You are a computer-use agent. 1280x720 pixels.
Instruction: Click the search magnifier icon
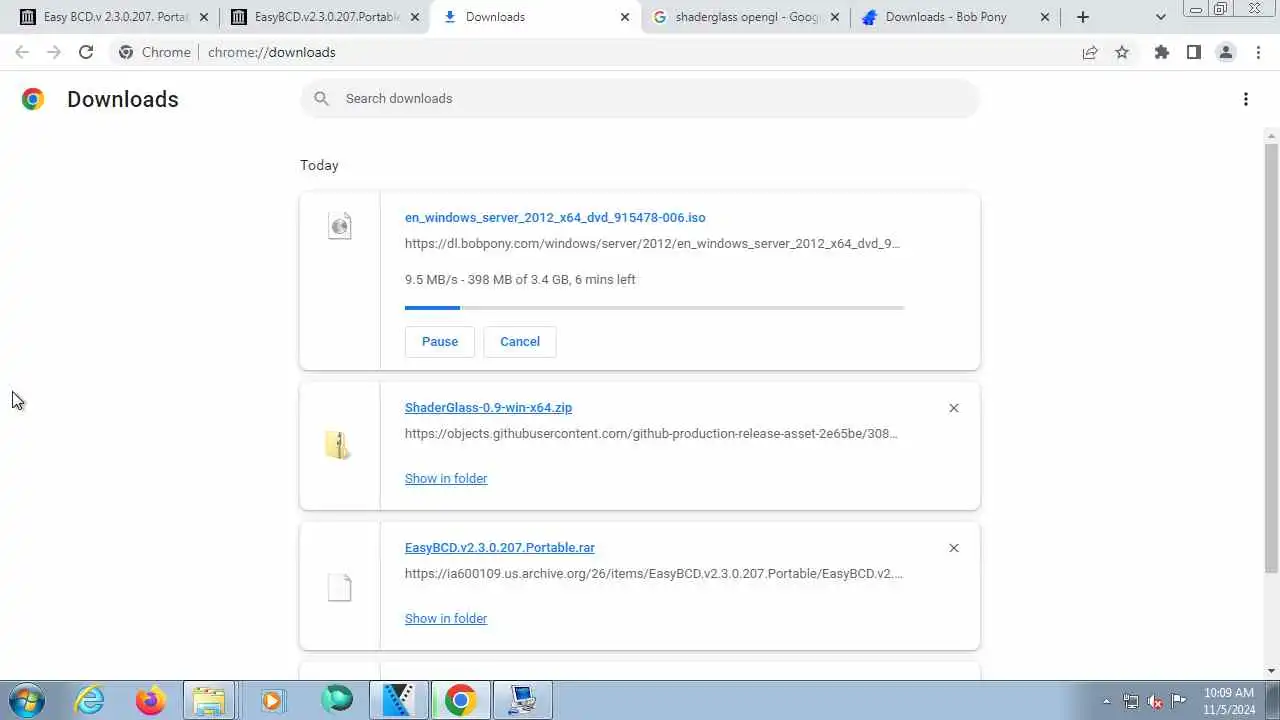point(321,98)
